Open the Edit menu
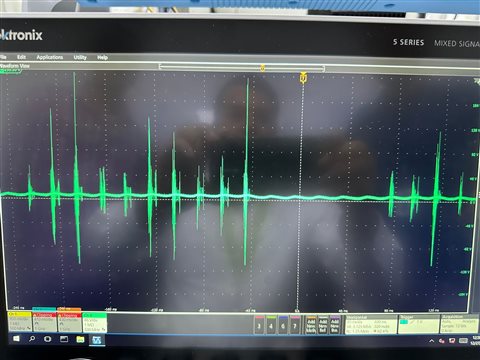This screenshot has width=480, height=360. click(x=21, y=57)
